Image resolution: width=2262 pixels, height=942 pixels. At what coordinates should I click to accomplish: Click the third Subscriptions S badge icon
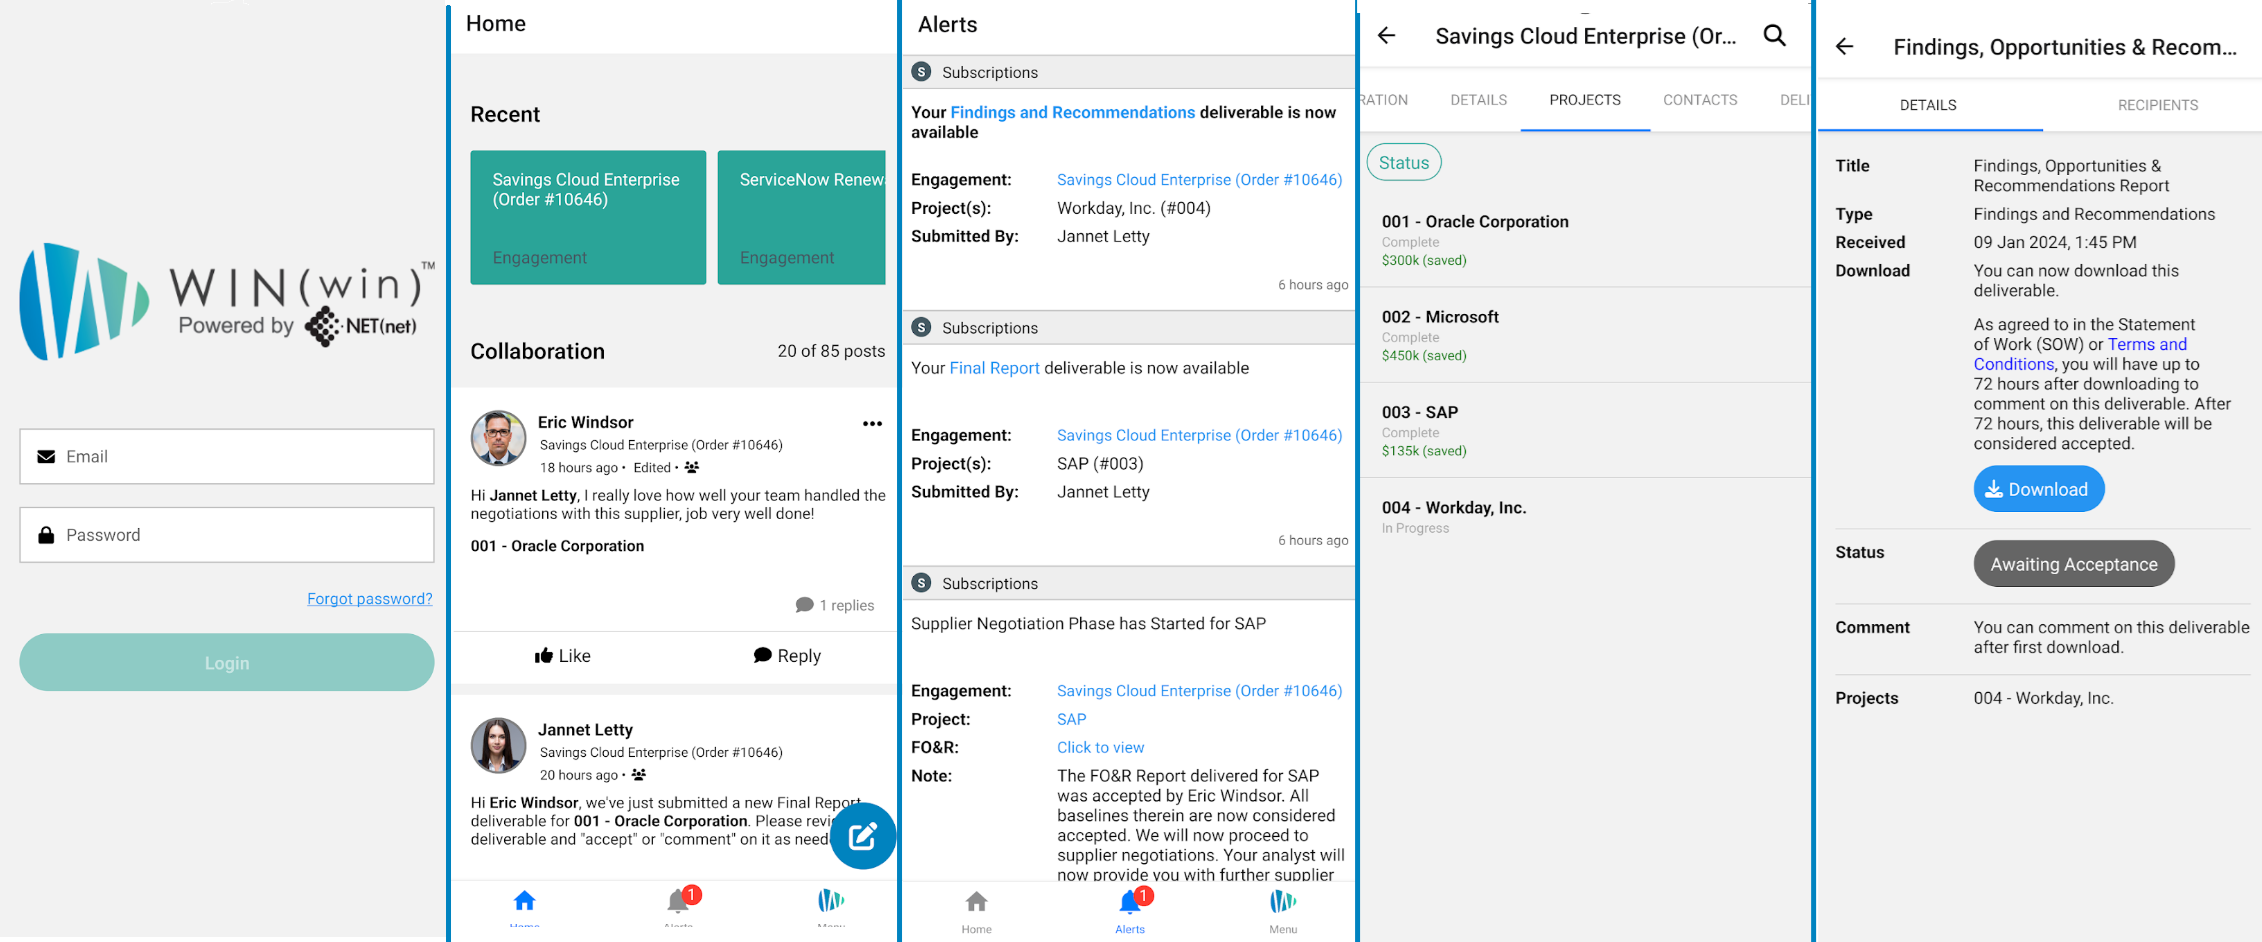(x=922, y=583)
